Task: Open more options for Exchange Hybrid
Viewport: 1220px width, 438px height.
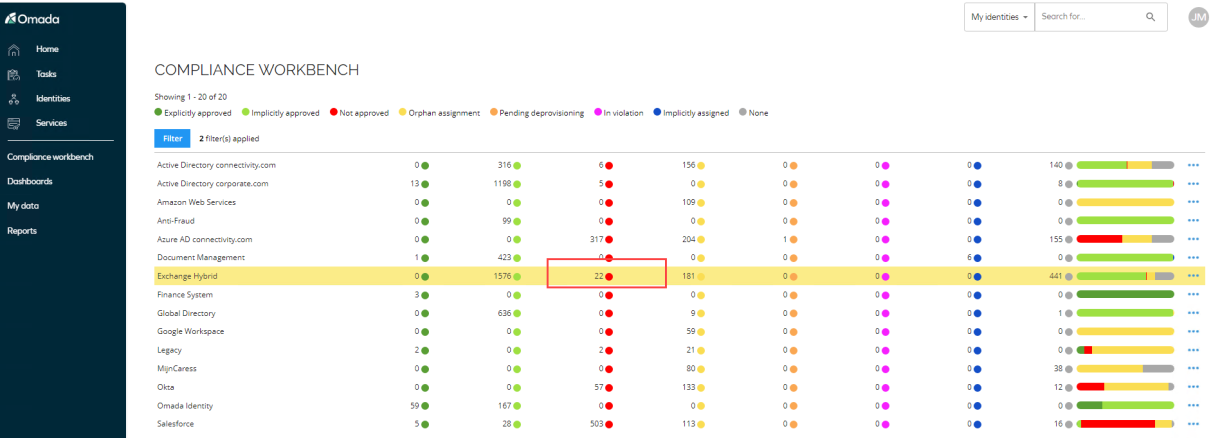Action: 1193,276
